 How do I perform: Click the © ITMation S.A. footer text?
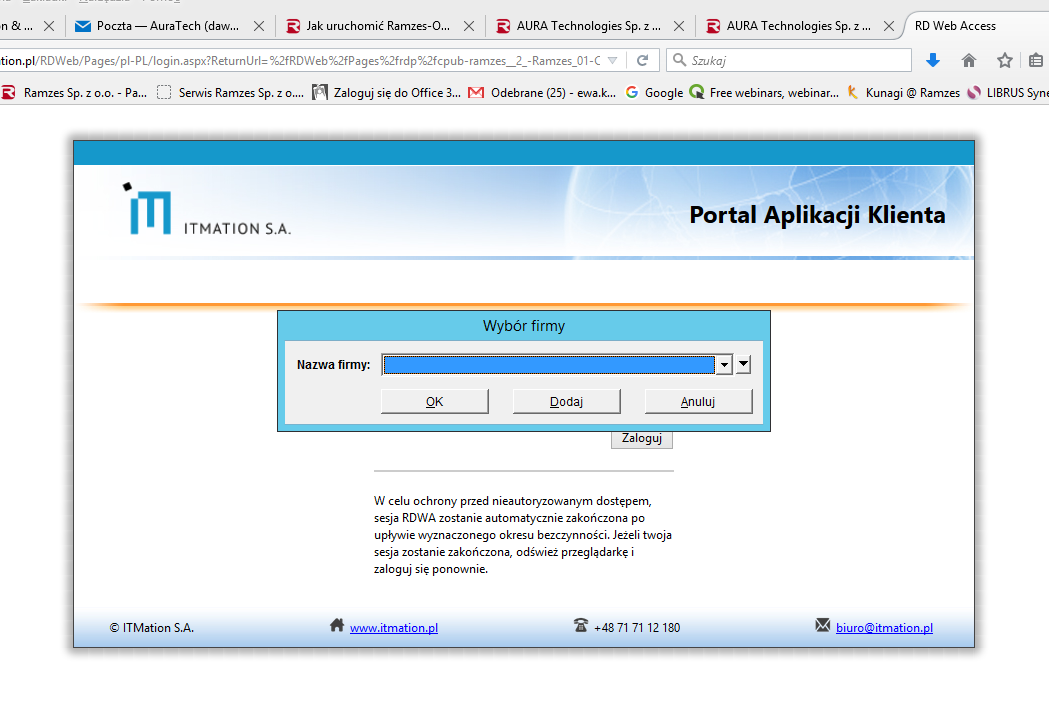point(152,627)
